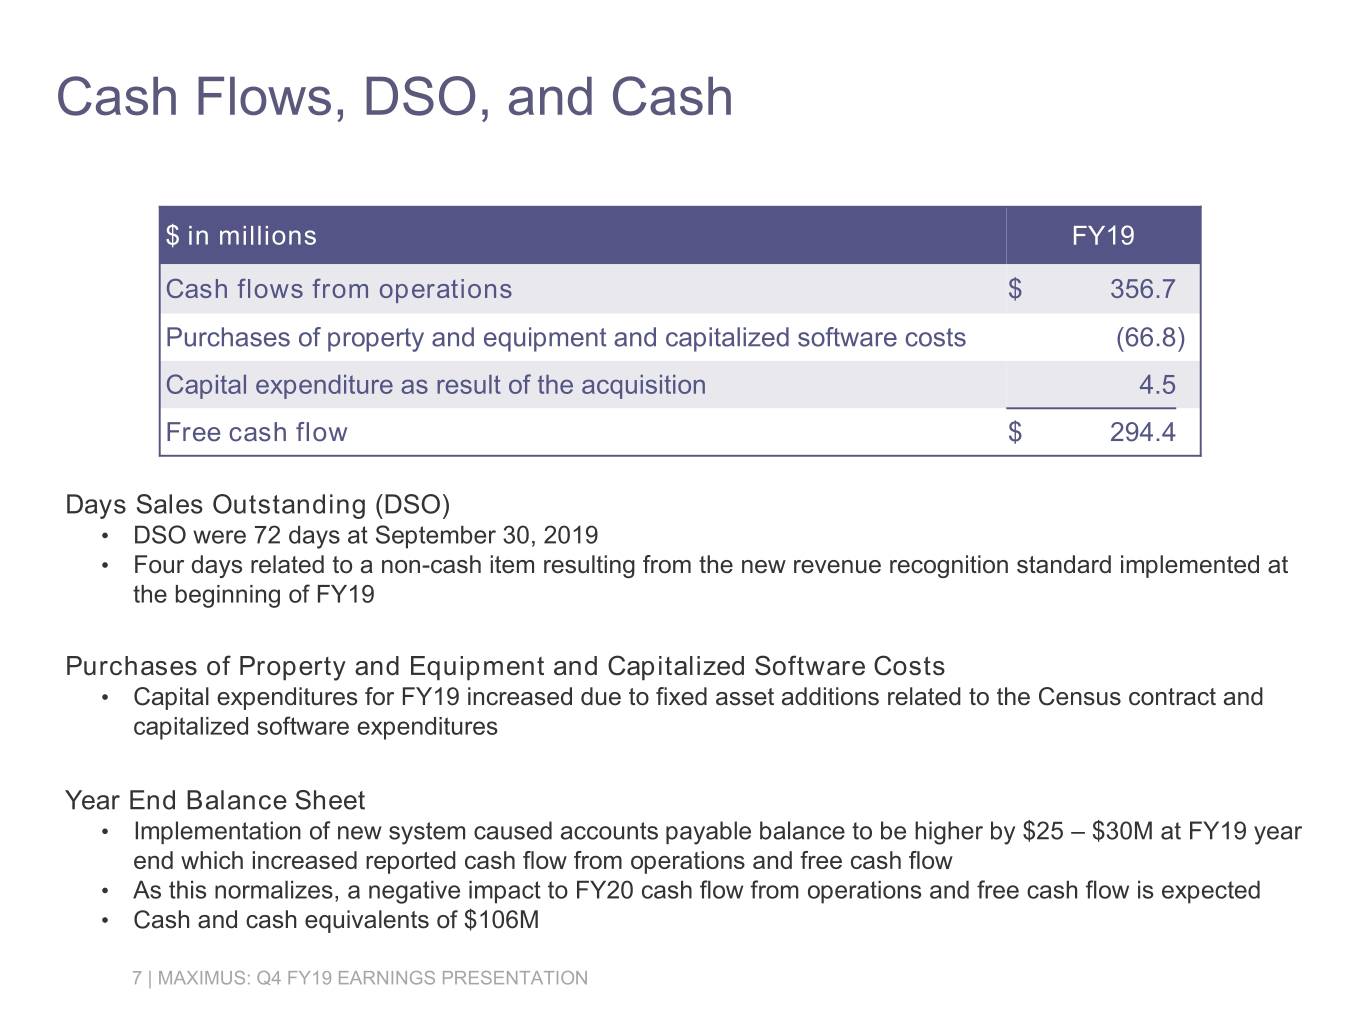The image size is (1365, 1024).
Task: Click the footer 'MAXIMUS: Q4 FY19 EARNINGS PRESENTATION'
Action: coord(372,978)
